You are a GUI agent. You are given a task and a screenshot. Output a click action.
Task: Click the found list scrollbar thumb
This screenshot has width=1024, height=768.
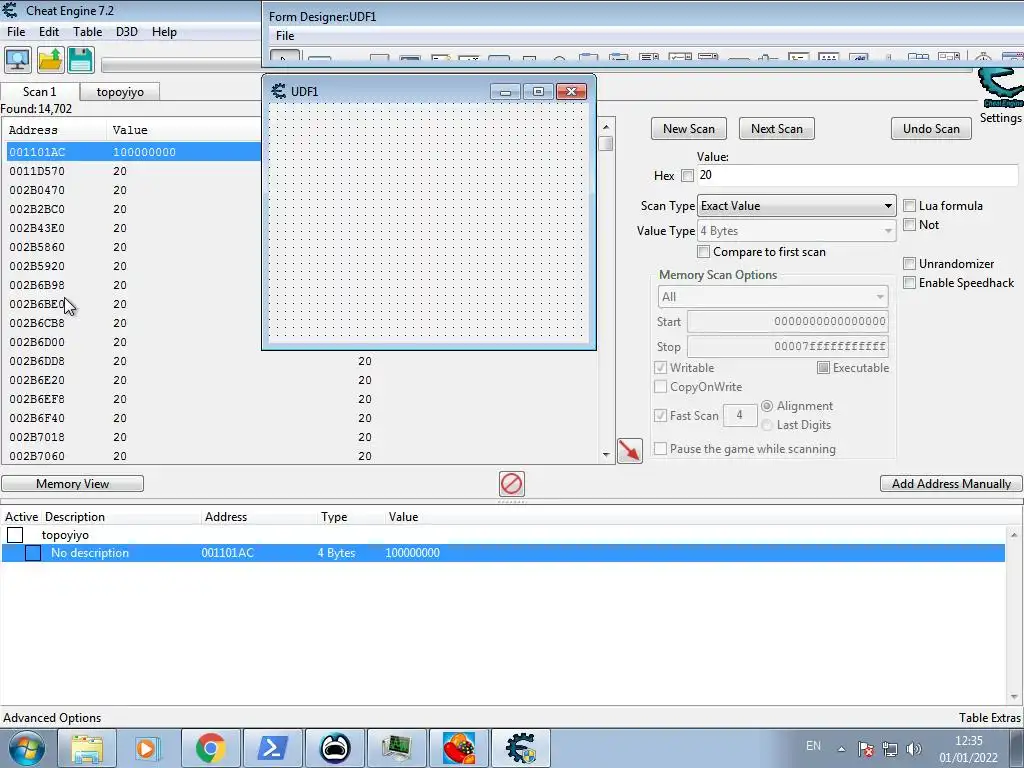(x=606, y=144)
